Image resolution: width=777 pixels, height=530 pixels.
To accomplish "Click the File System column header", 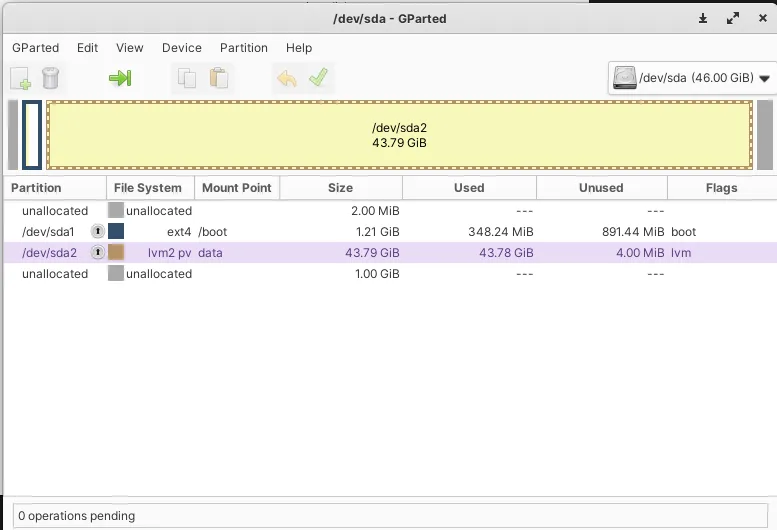I will (x=148, y=187).
